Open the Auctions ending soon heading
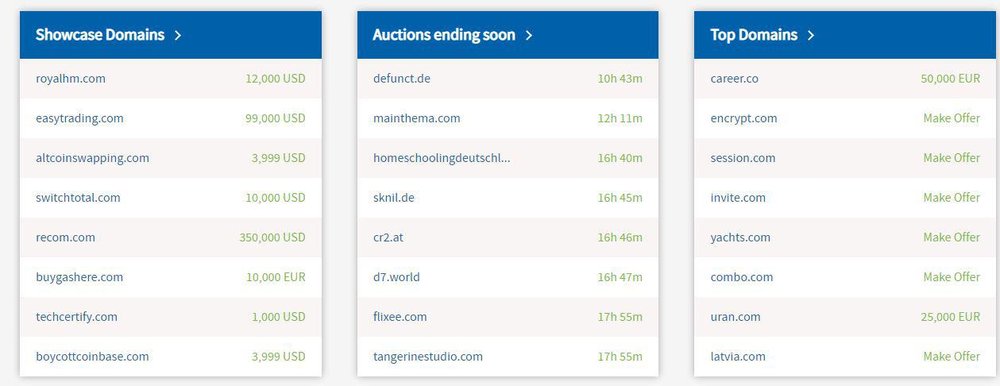The width and height of the screenshot is (1000, 386). click(444, 35)
